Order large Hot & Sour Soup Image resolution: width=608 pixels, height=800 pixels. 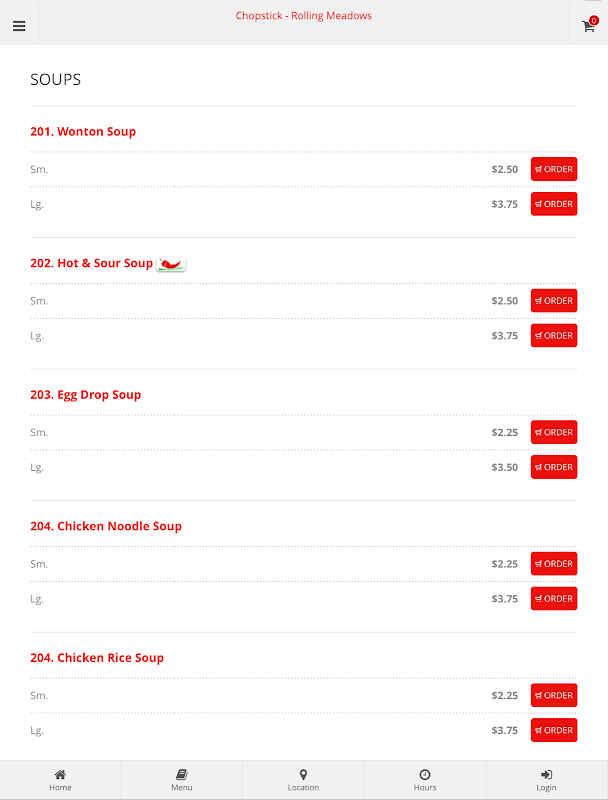pyautogui.click(x=554, y=336)
